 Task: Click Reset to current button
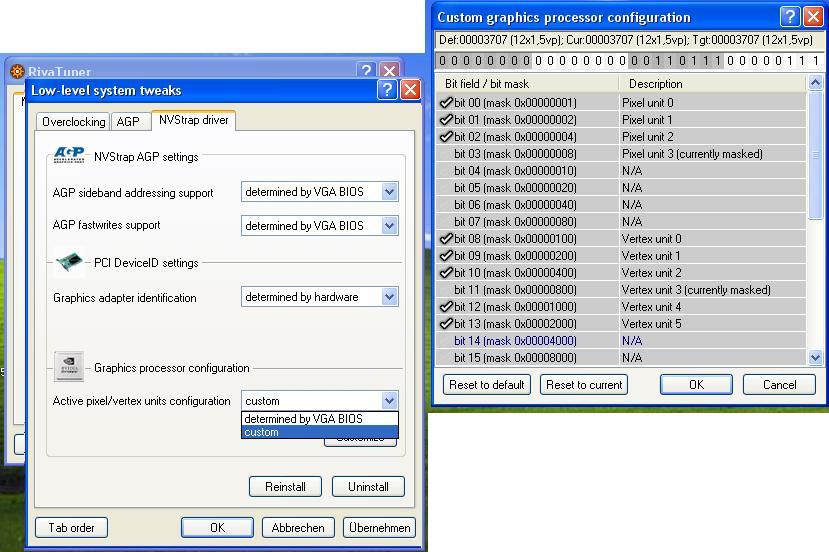(x=584, y=384)
